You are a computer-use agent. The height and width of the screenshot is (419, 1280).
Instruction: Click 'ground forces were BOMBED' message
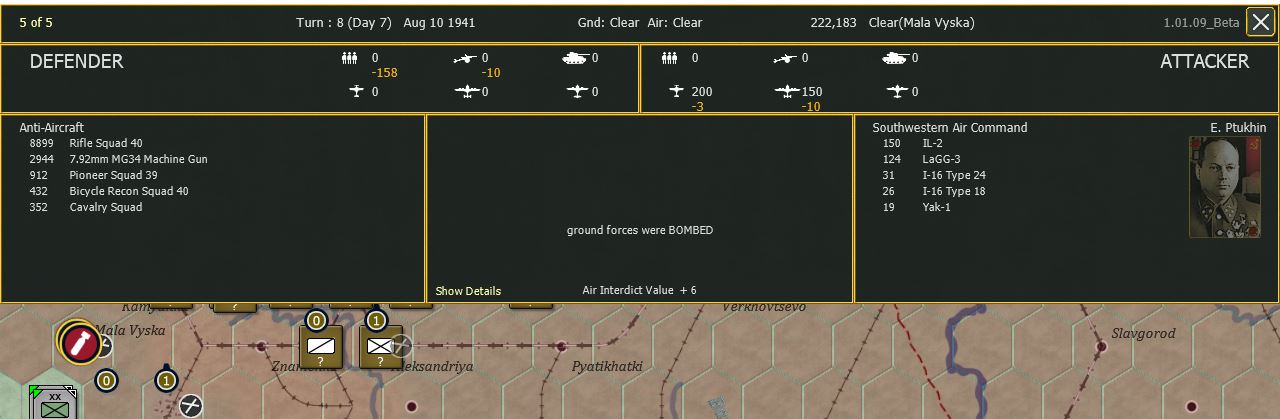[640, 230]
